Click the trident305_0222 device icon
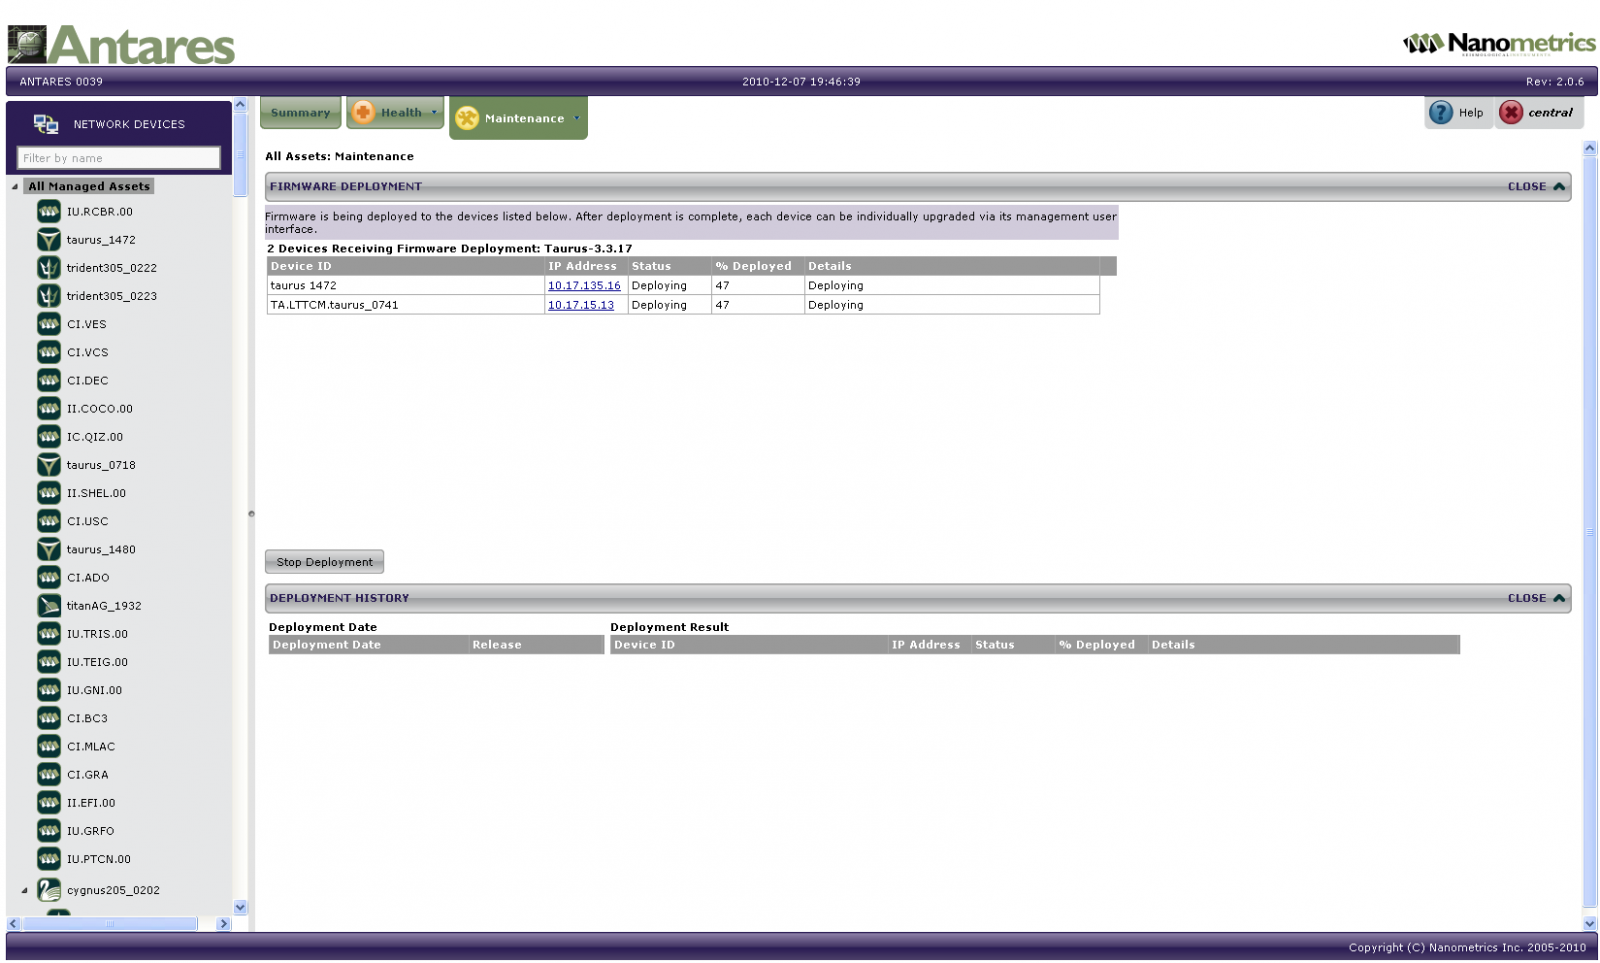The height and width of the screenshot is (963, 1600). (49, 267)
